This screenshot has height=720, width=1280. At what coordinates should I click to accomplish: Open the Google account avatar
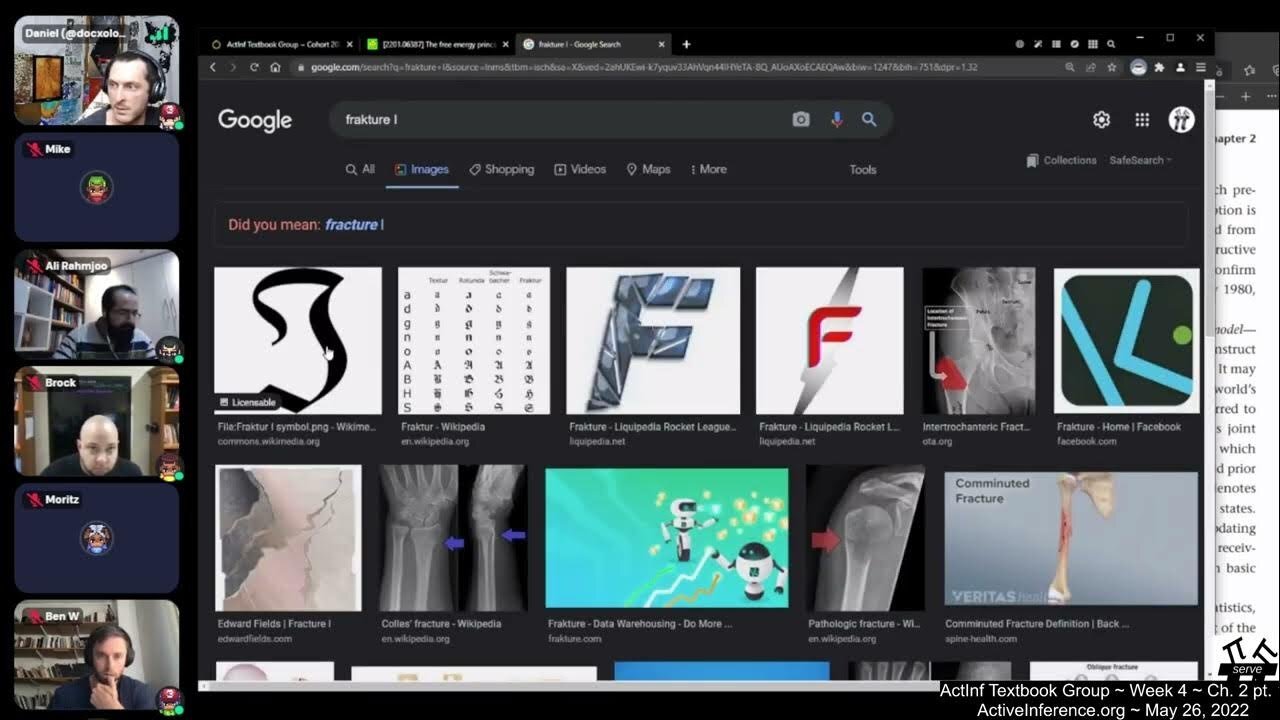[x=1181, y=120]
